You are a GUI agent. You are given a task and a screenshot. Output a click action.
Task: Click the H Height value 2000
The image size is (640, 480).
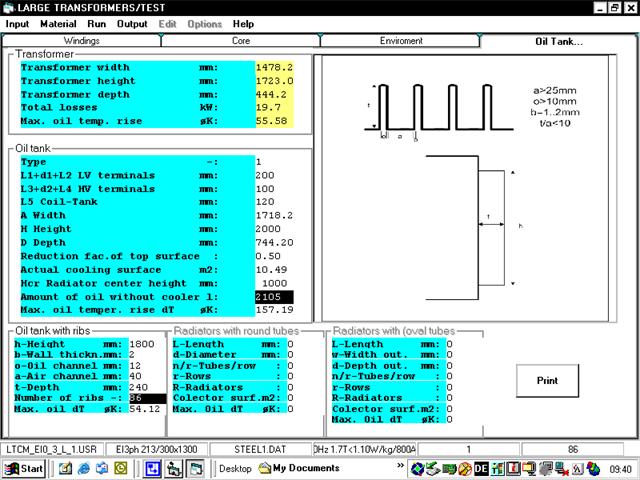click(274, 229)
